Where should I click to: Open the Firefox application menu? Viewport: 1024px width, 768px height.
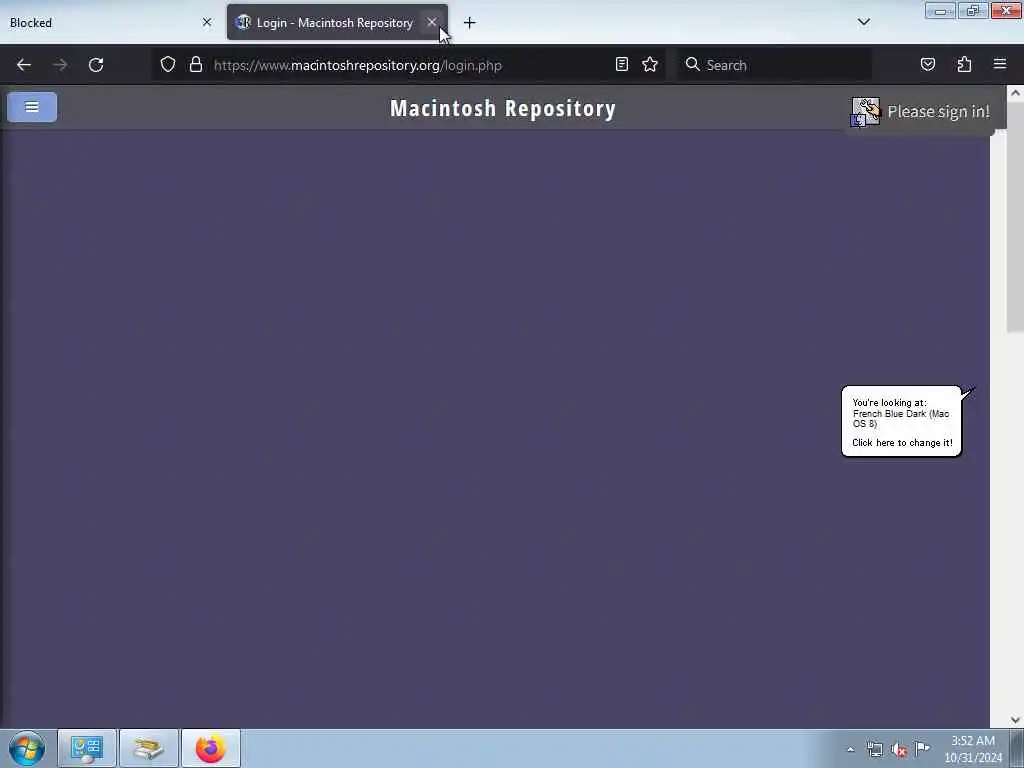(x=1000, y=64)
